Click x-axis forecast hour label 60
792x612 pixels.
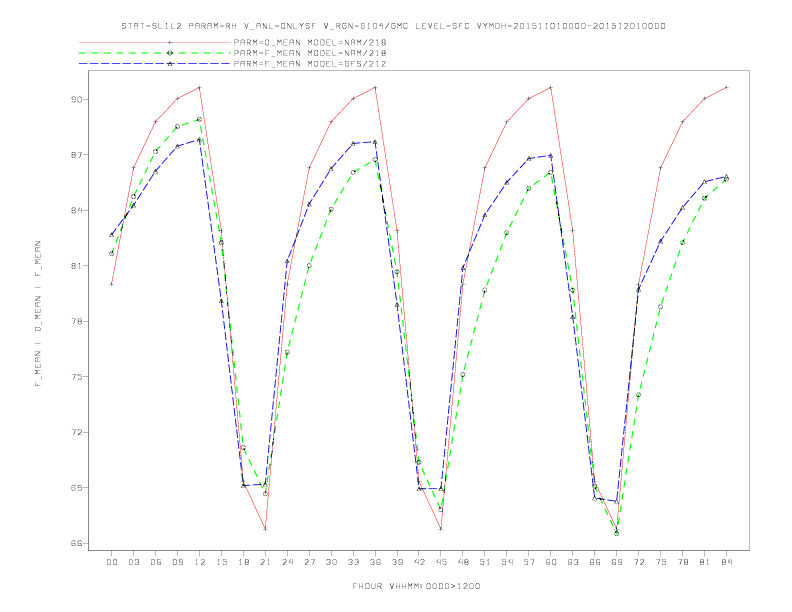(551, 562)
